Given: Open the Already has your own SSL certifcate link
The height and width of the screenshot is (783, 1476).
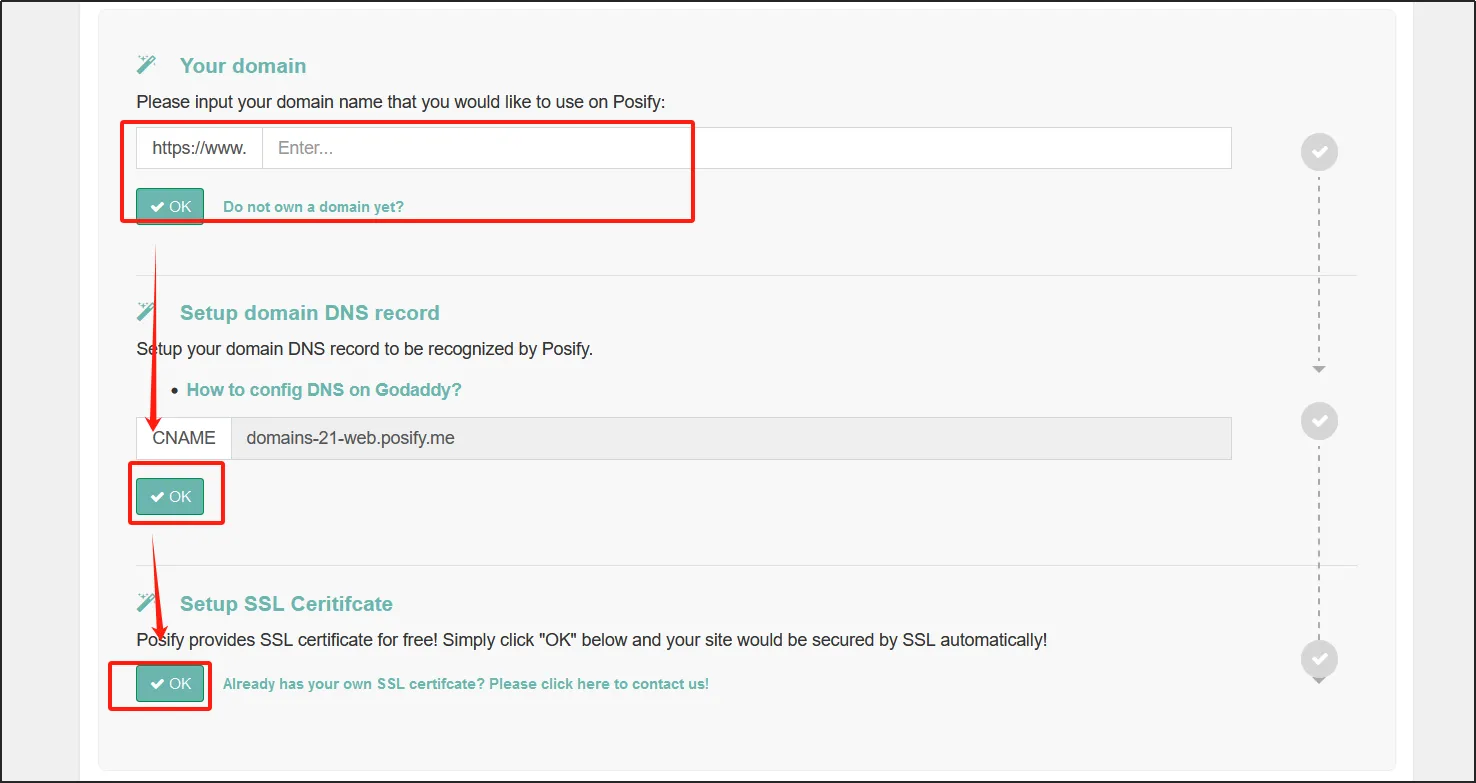Looking at the screenshot, I should click(x=465, y=684).
